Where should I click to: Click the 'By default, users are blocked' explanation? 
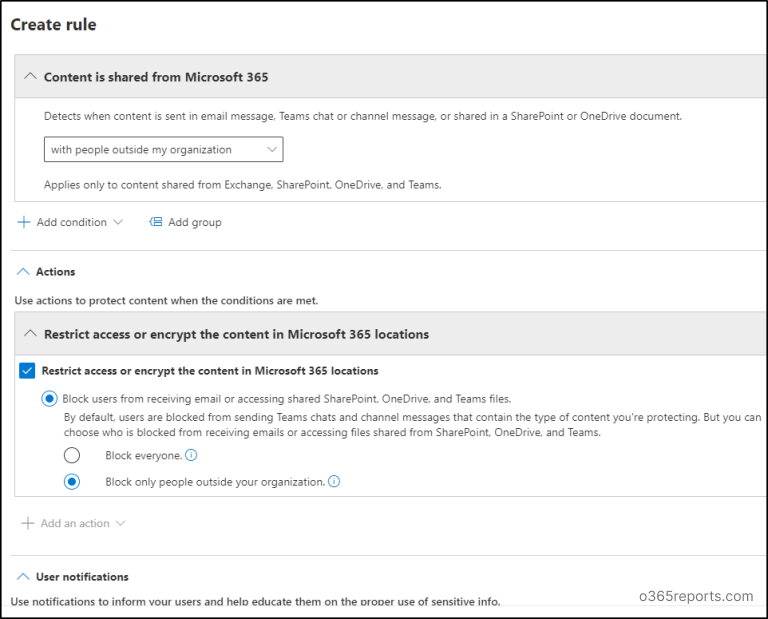[x=412, y=425]
